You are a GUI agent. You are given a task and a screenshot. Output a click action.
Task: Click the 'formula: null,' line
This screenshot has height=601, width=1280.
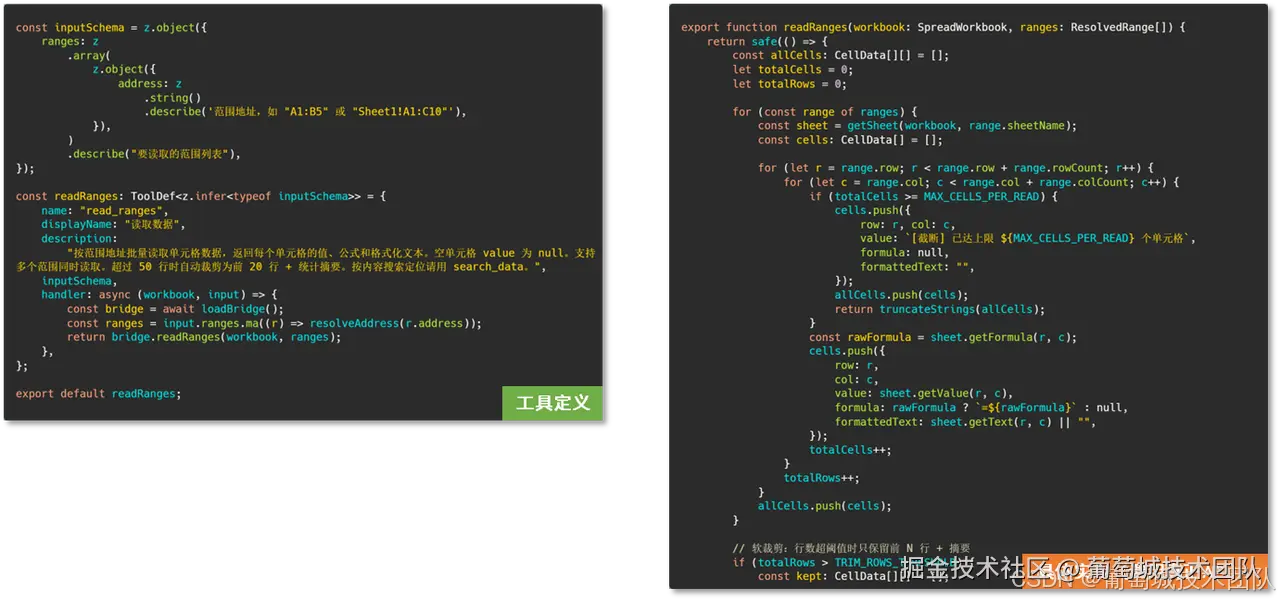[x=905, y=252]
